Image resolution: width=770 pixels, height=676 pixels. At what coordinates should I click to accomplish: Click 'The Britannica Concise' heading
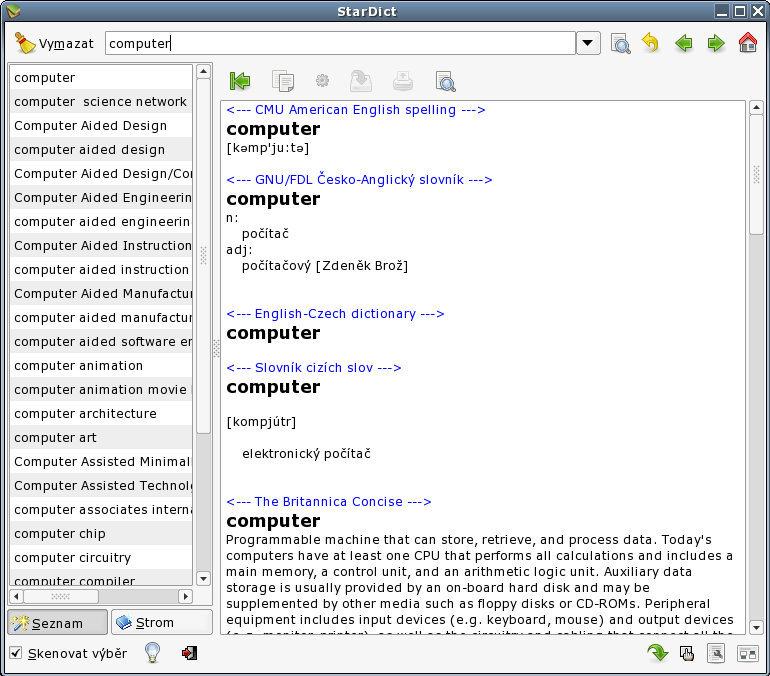pos(329,502)
